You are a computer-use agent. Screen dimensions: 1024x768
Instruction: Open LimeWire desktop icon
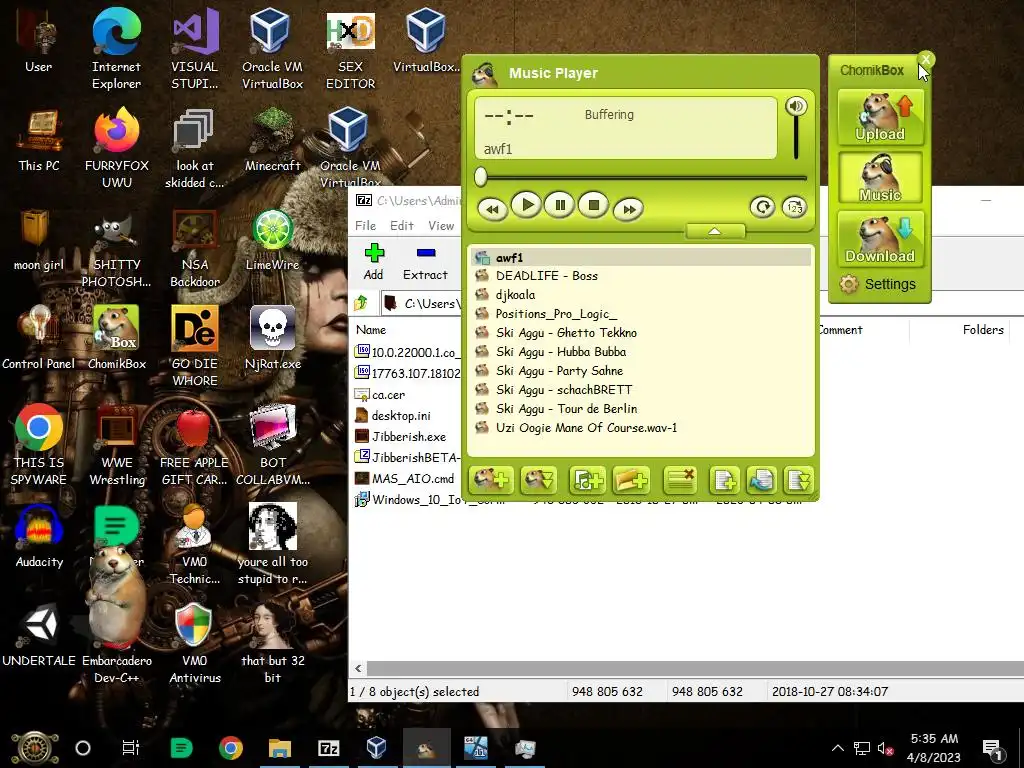click(x=272, y=240)
